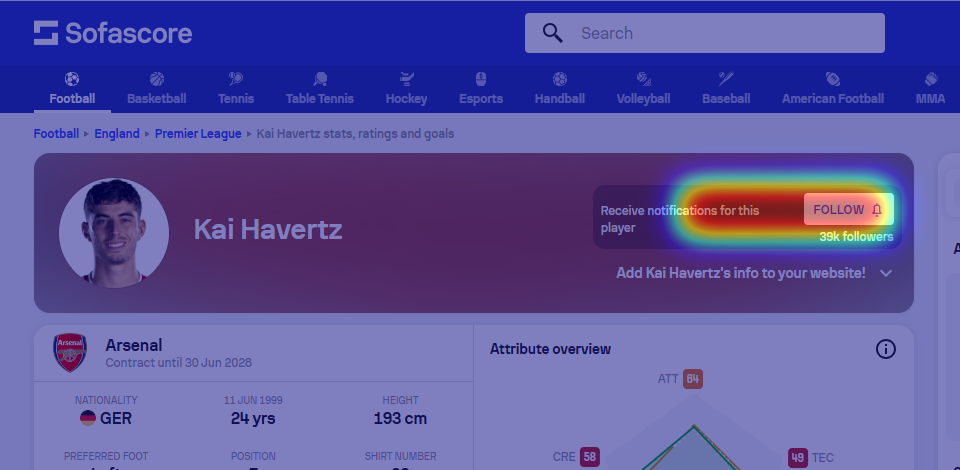
Task: Click the '193 cm' height value
Action: (x=400, y=419)
